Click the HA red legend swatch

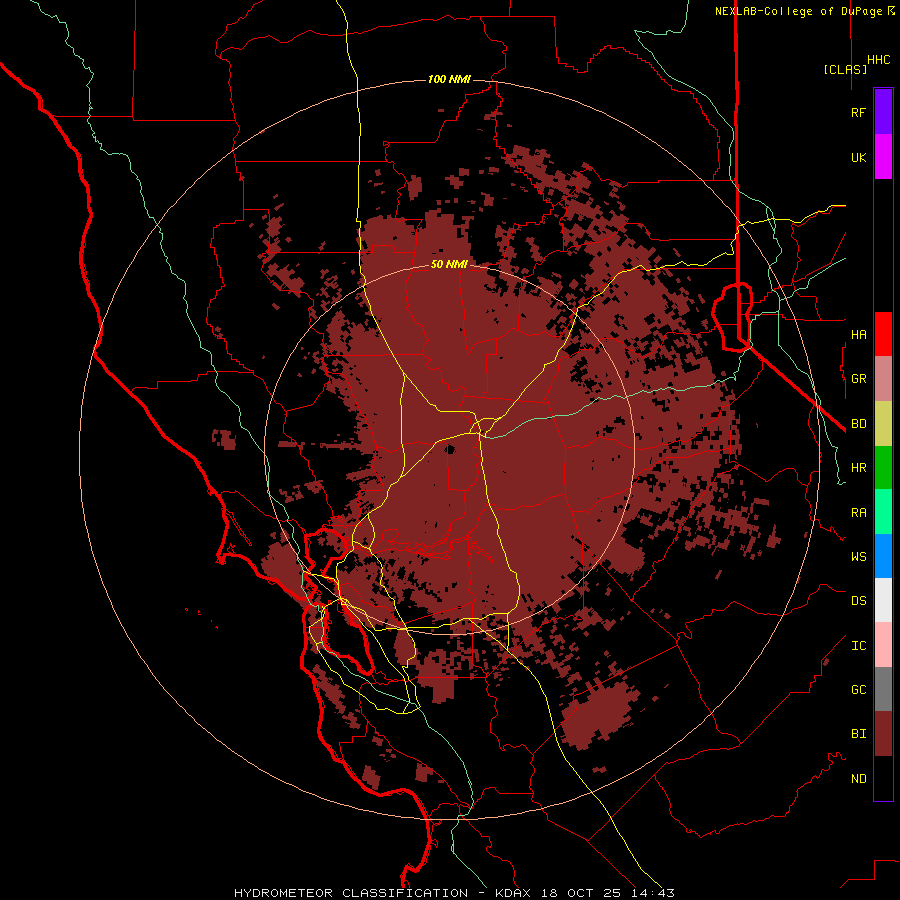click(x=883, y=334)
